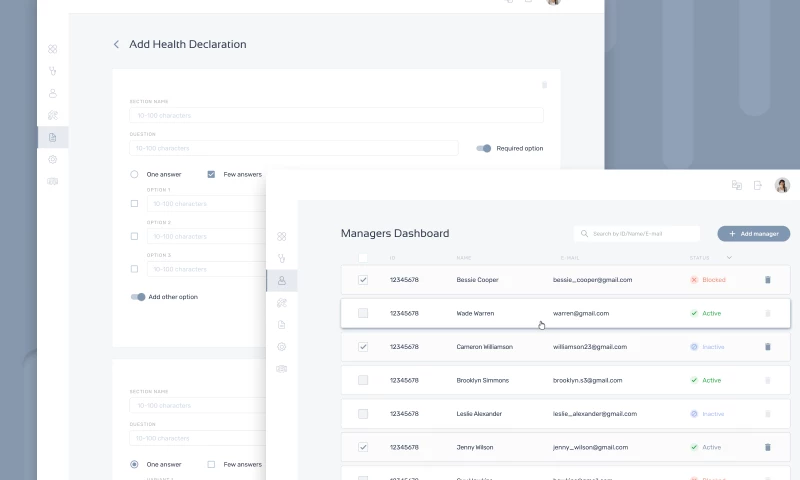The width and height of the screenshot is (800, 480).
Task: Check Few answers checkbox in second section
Action: click(x=211, y=464)
